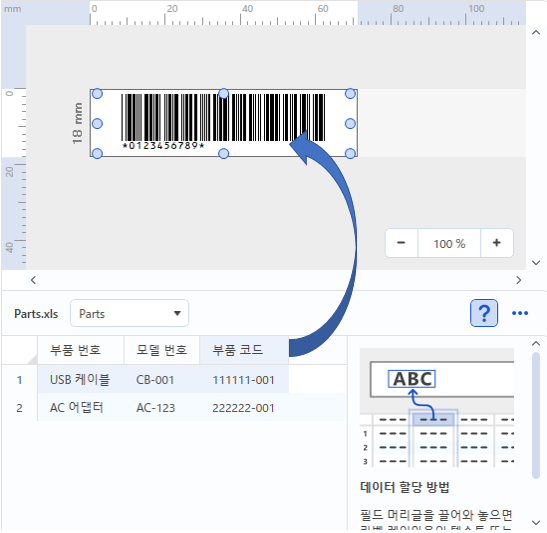Click the canvas scroll left arrow
The image size is (547, 533).
33,280
